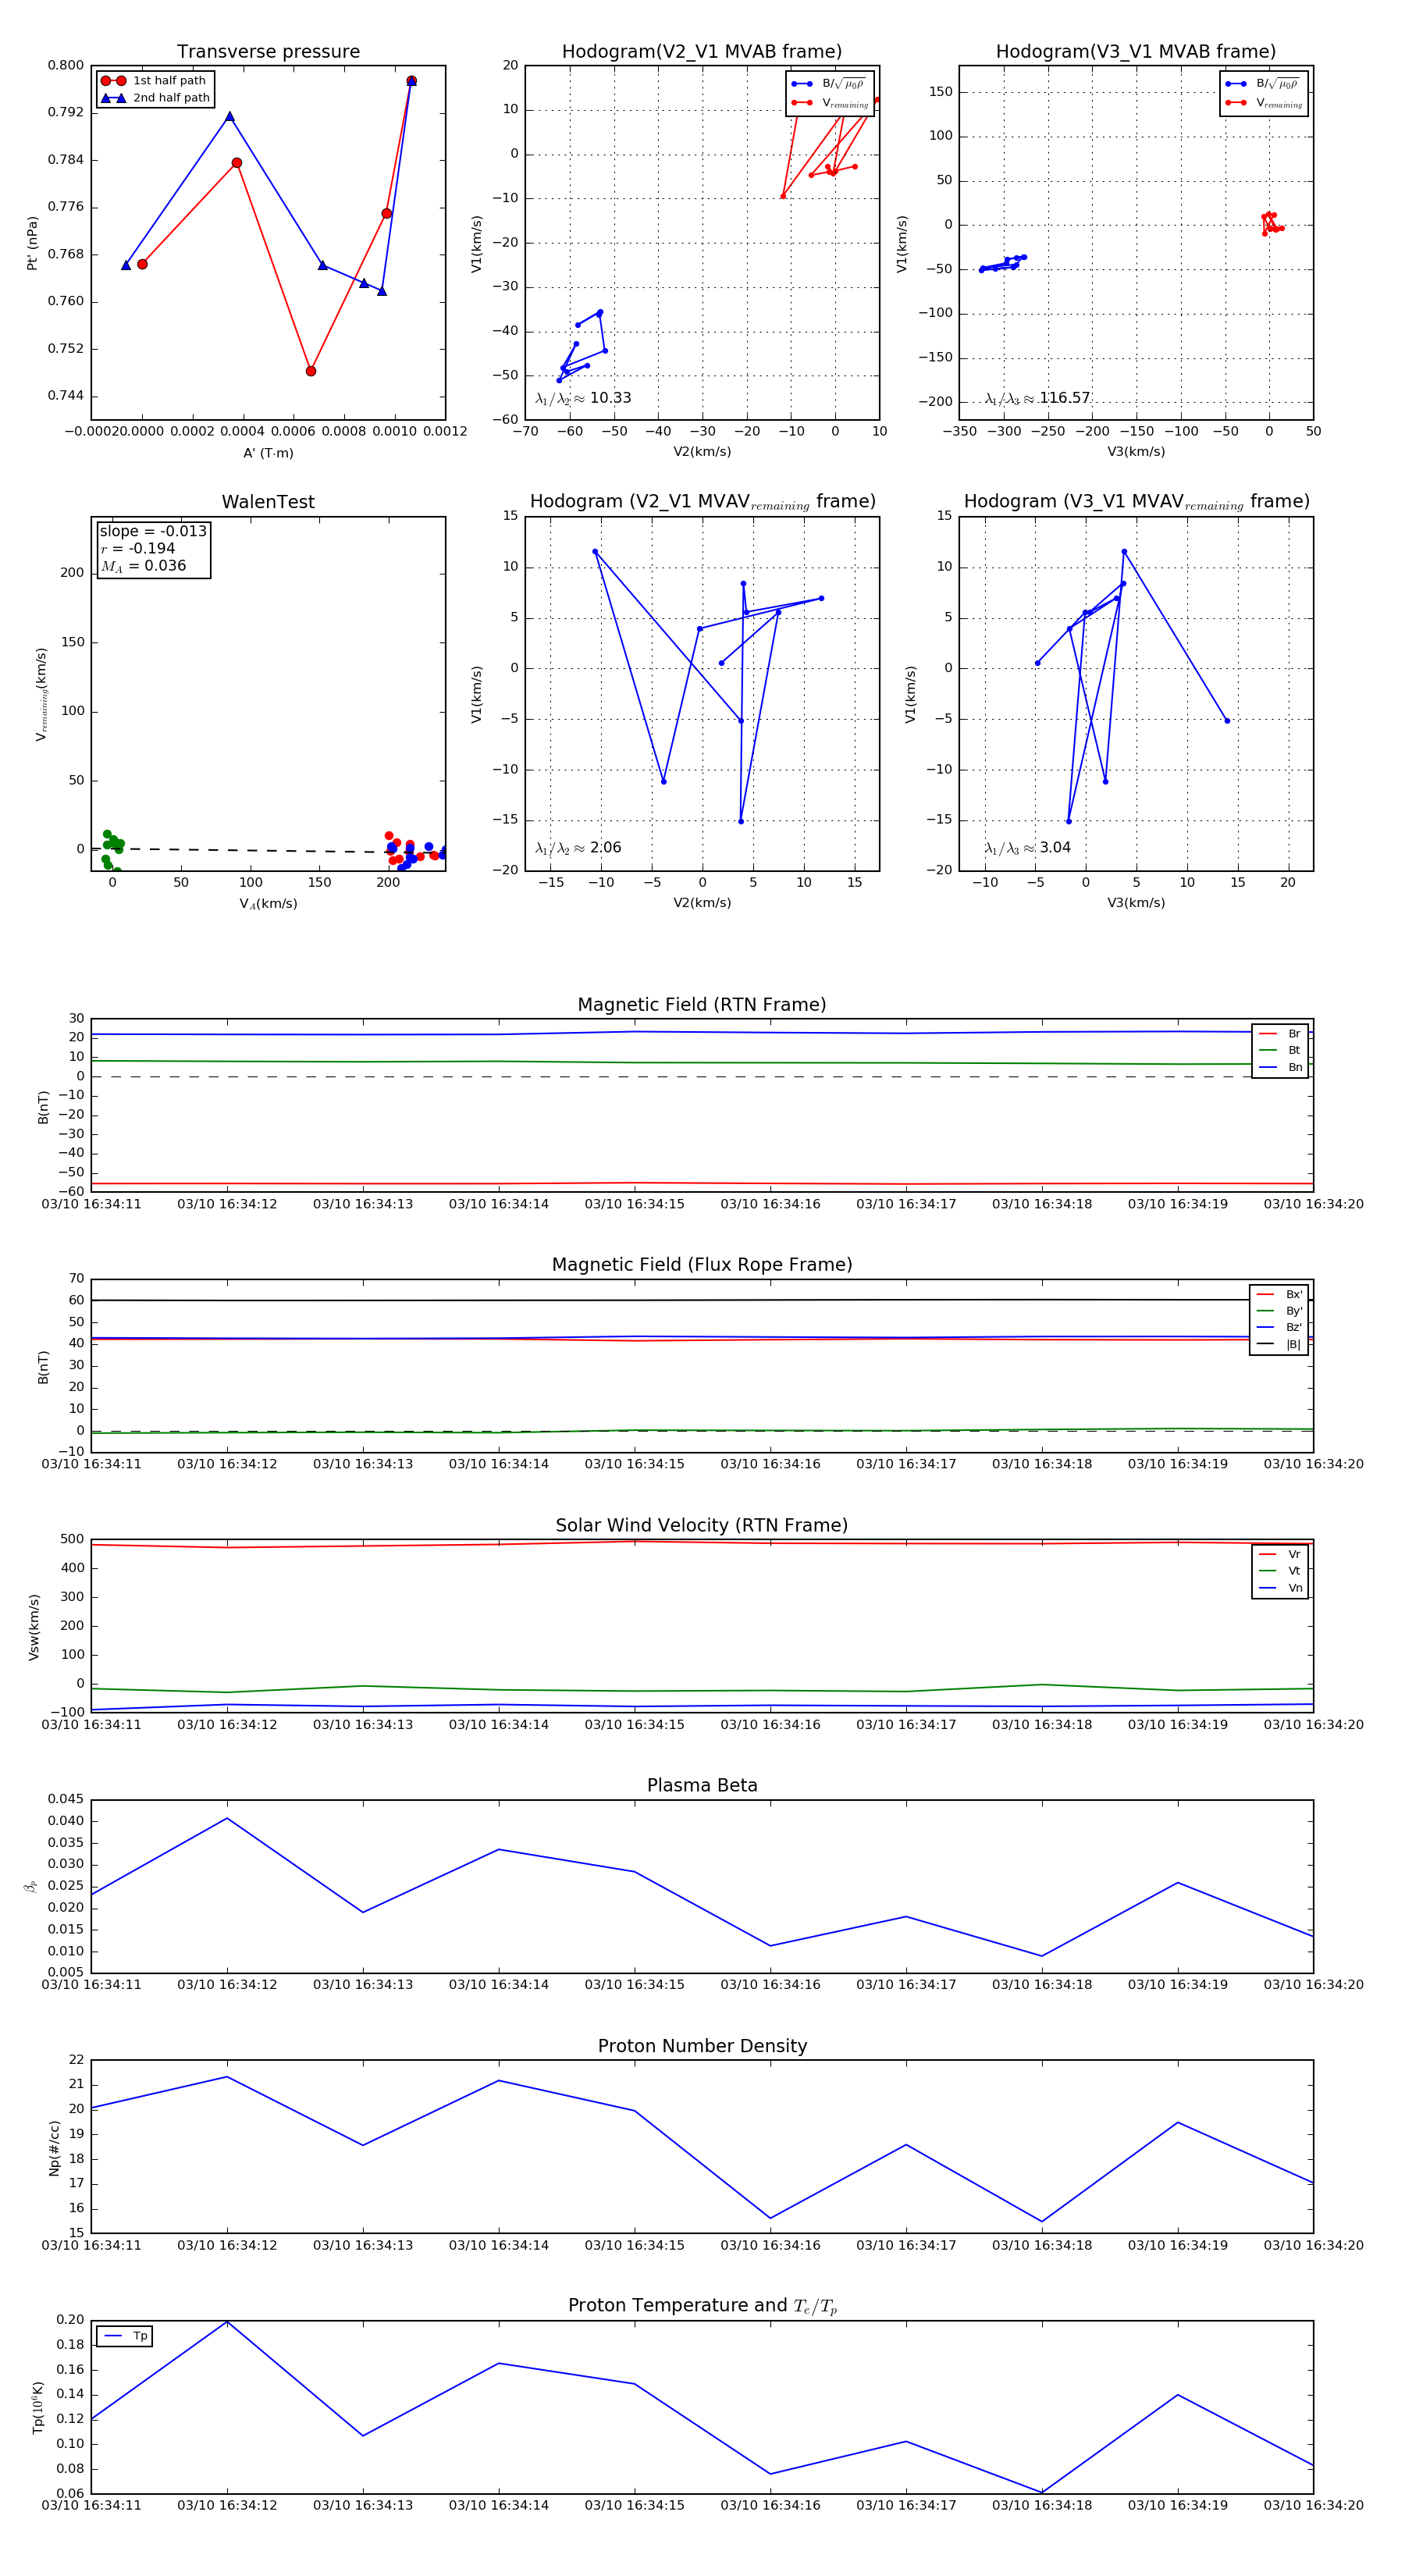Select the 'Vr' legend entry
Screen dimensions: 1405x2576
tap(1280, 1554)
